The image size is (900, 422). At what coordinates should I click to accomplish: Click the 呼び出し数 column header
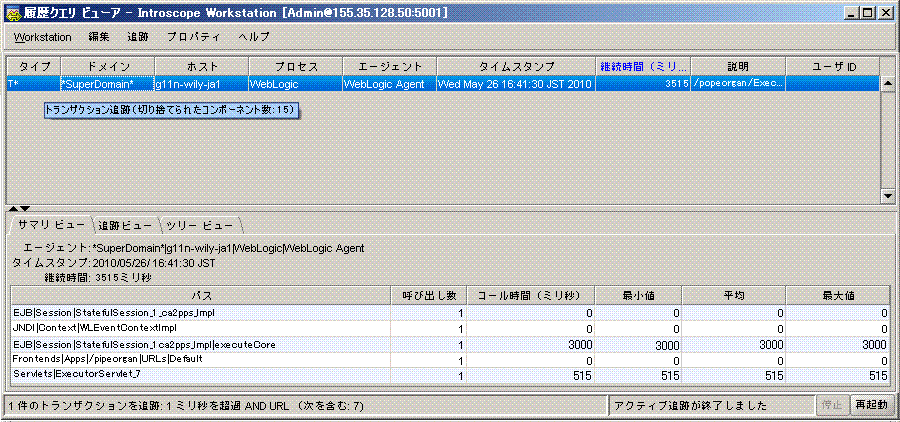pos(429,296)
